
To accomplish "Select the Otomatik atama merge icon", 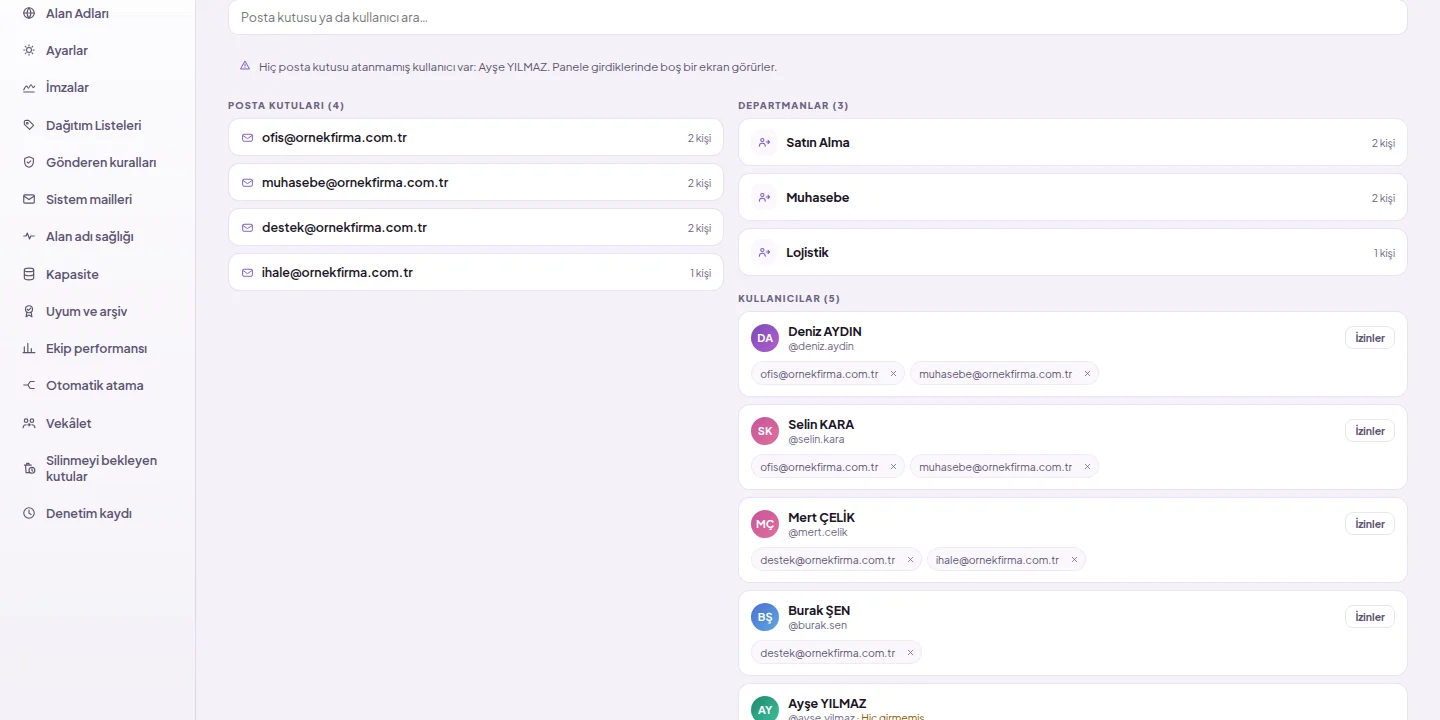I will (29, 386).
